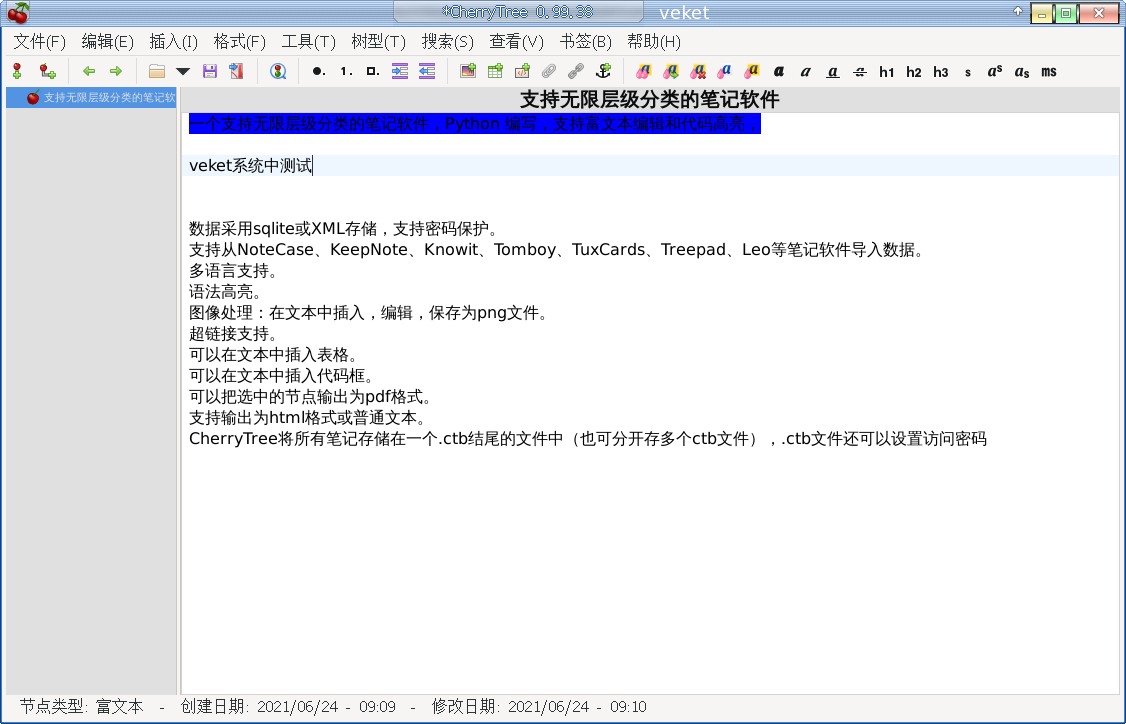
Task: Click the line '可以在文本中插入表格。'
Action: click(x=274, y=355)
